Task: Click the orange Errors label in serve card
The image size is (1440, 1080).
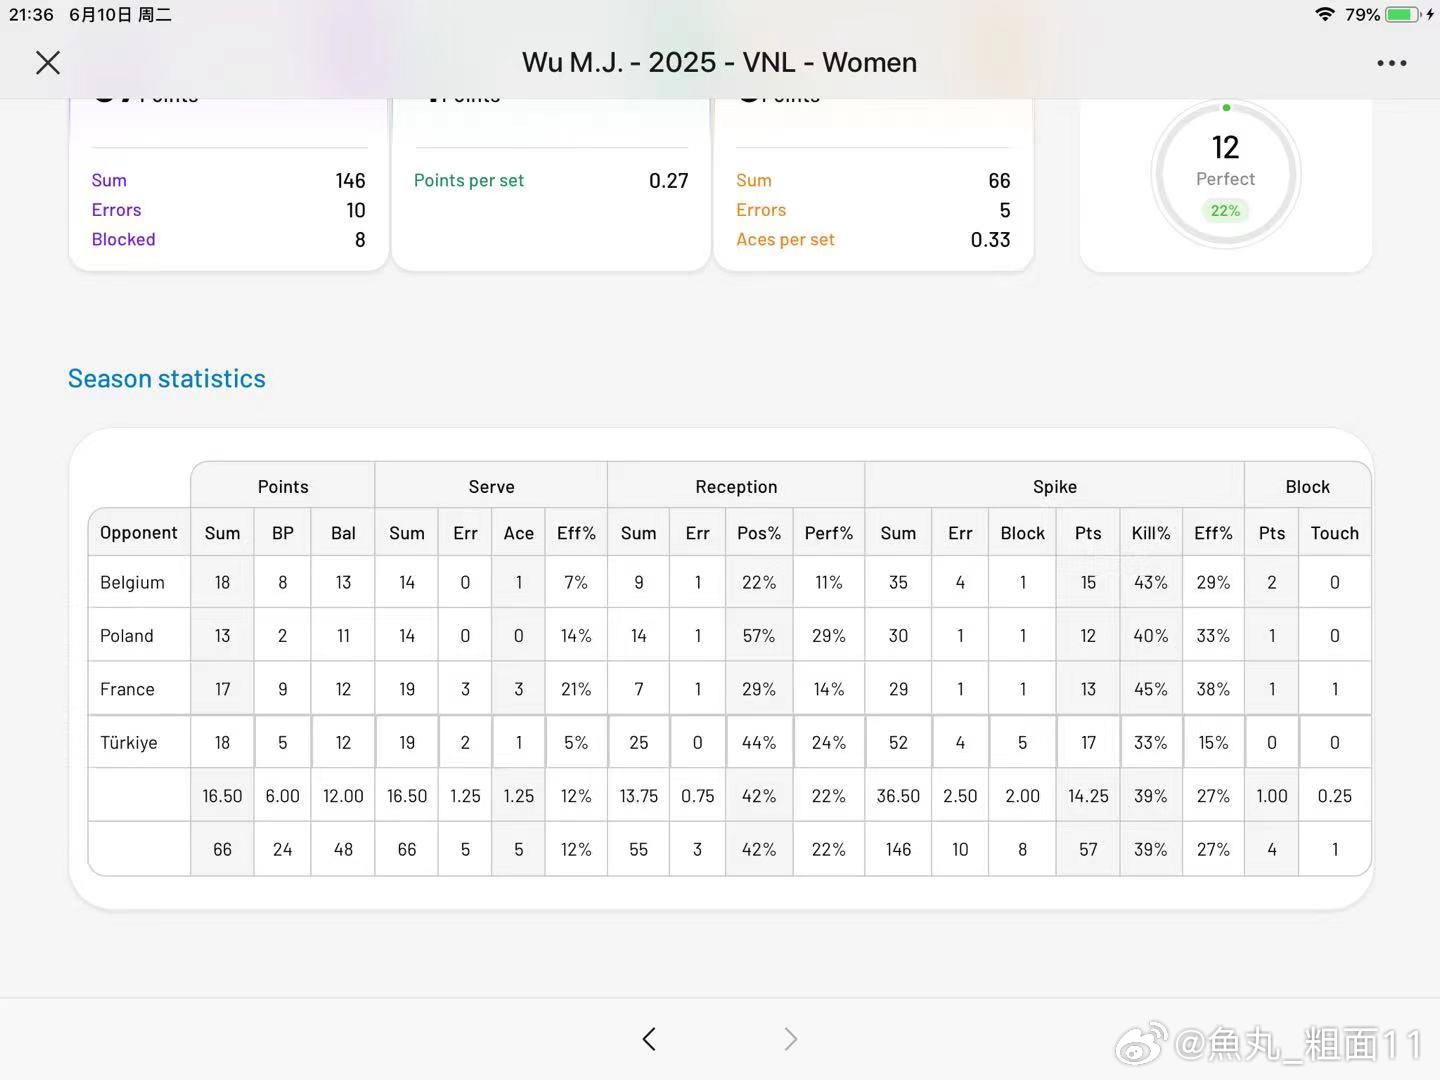Action: tap(761, 210)
